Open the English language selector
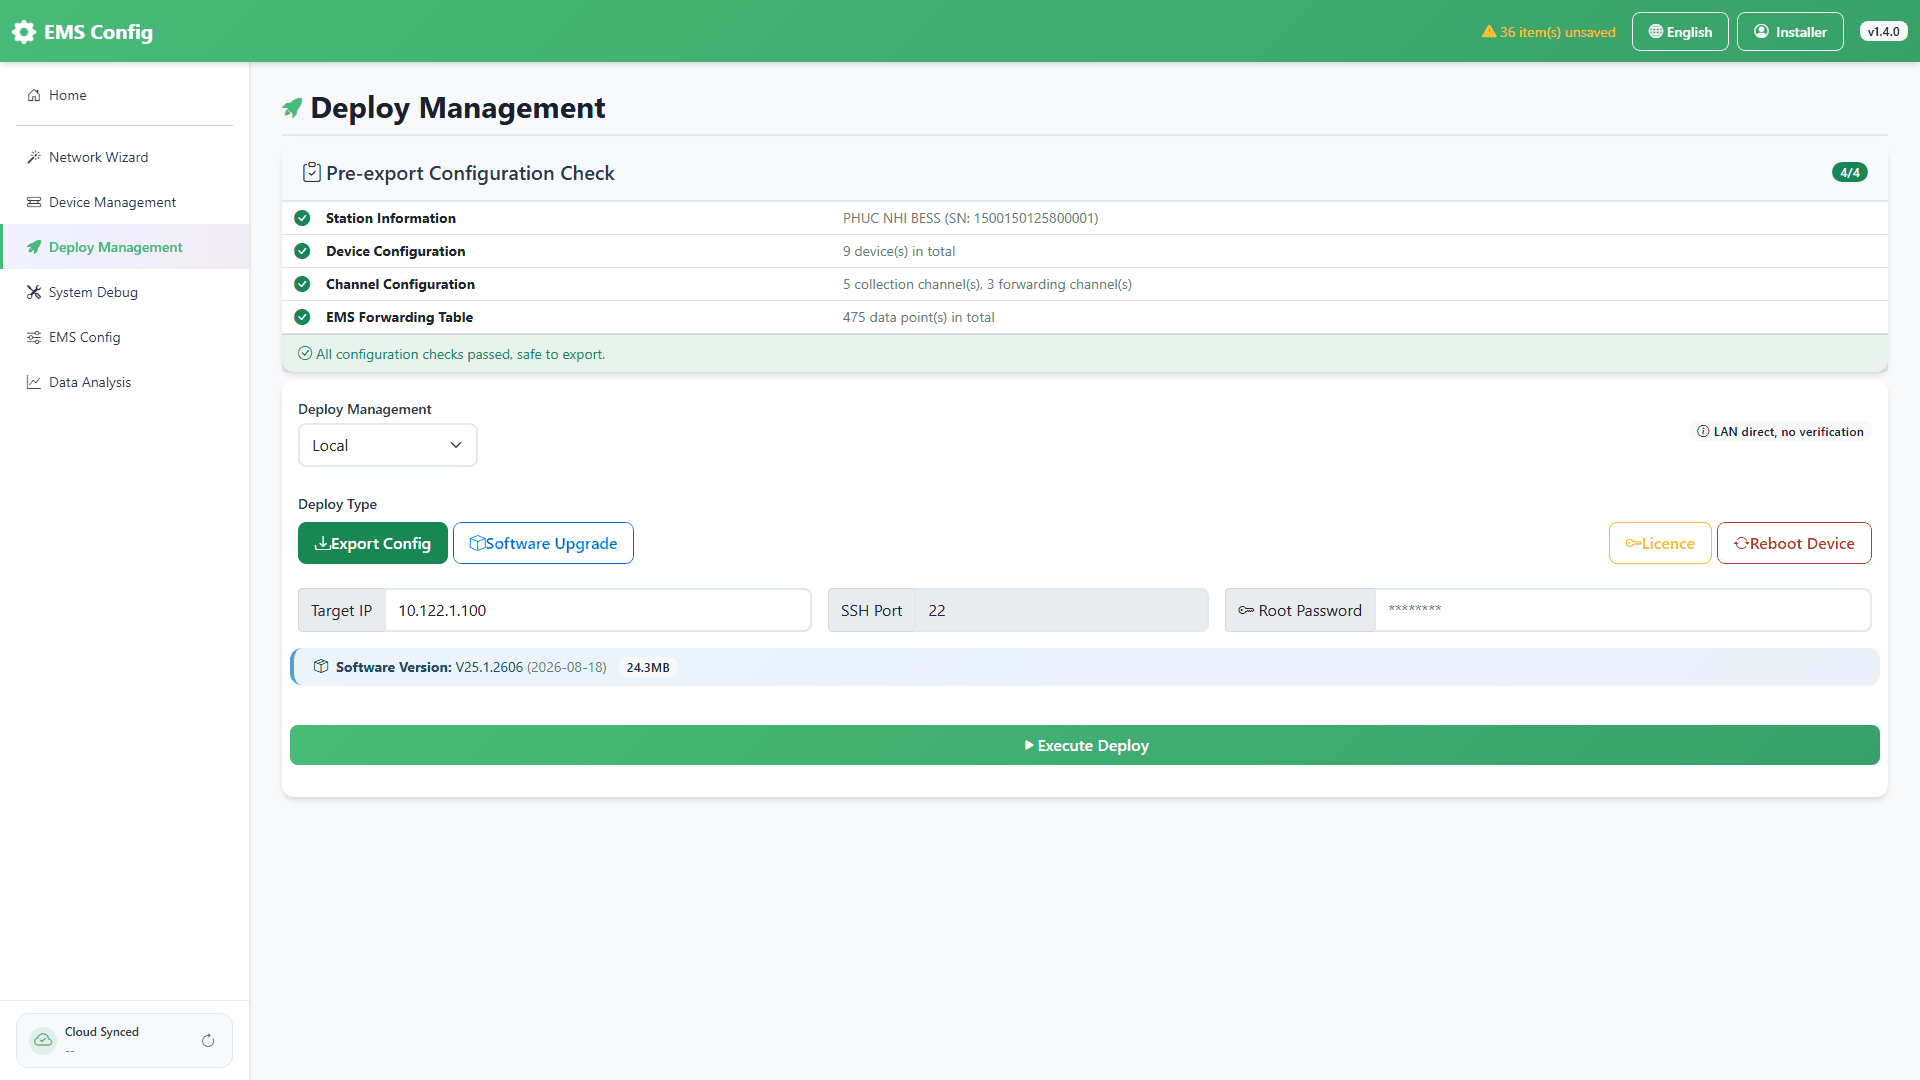The image size is (1920, 1080). pos(1680,32)
